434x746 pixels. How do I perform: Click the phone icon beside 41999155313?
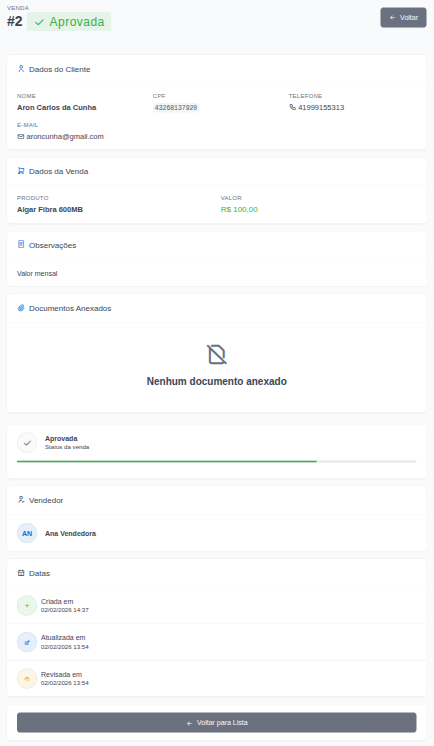click(293, 107)
